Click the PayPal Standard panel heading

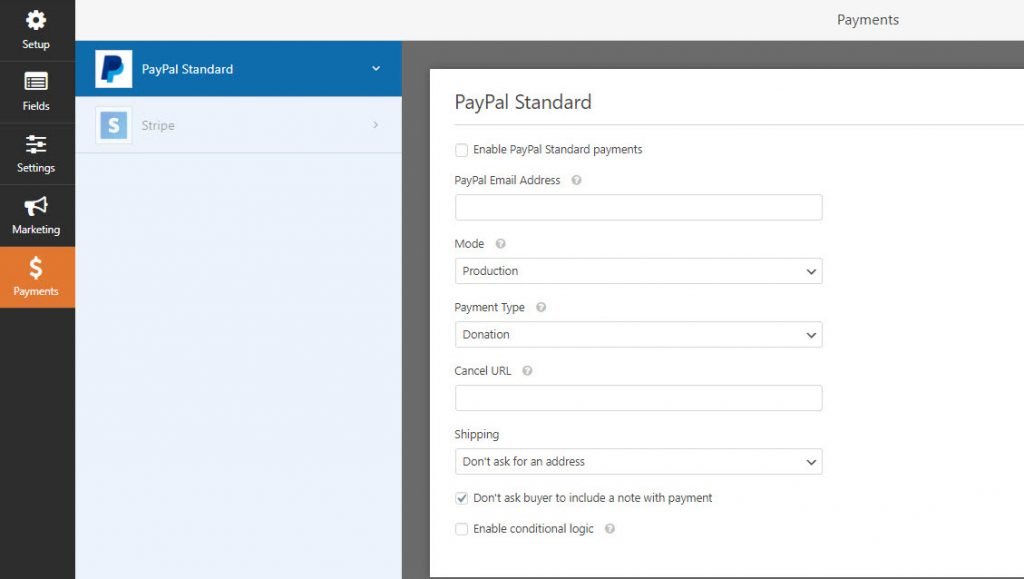click(523, 102)
